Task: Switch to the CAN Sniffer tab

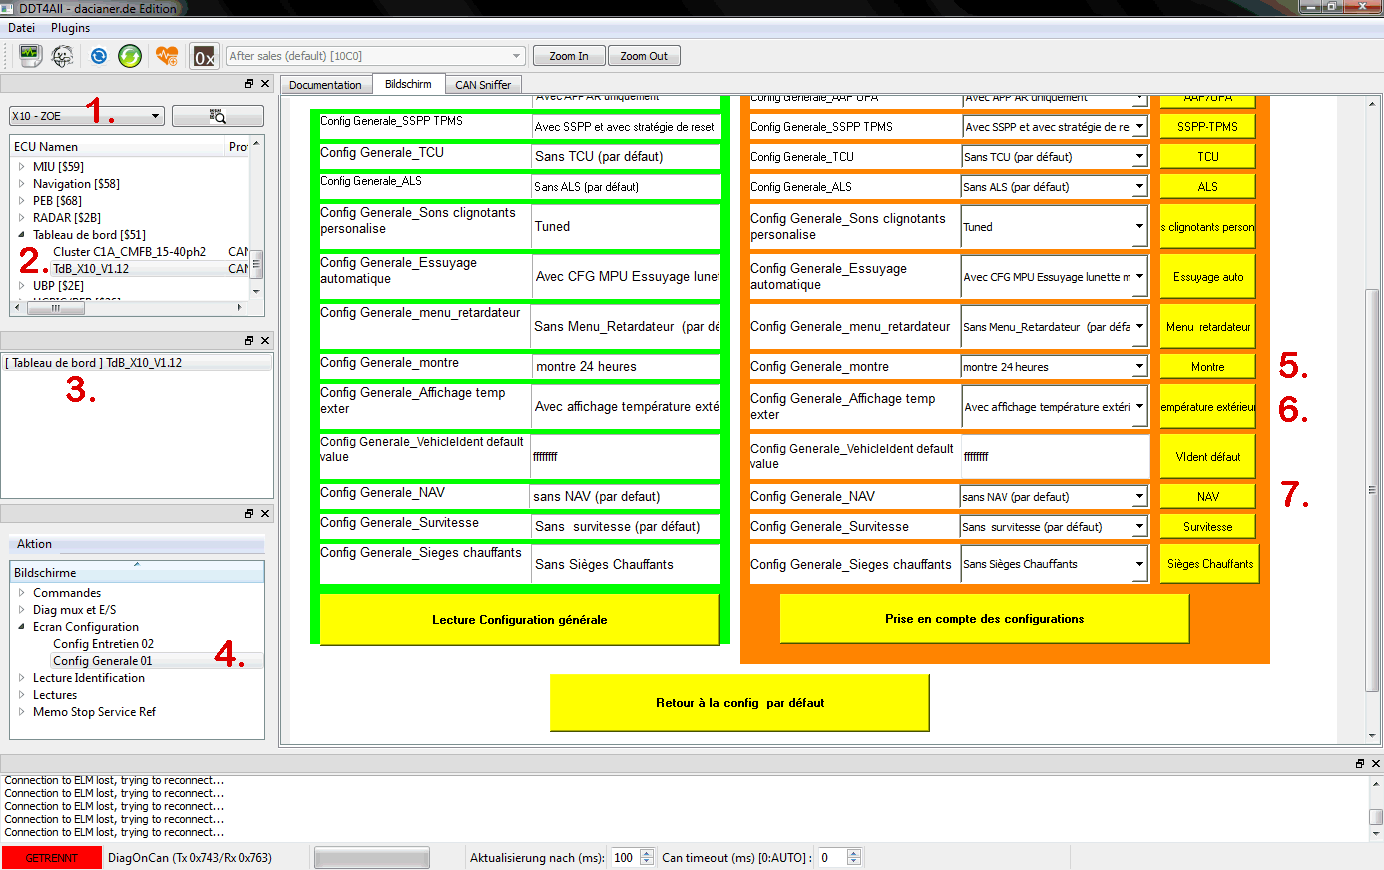Action: pyautogui.click(x=482, y=85)
